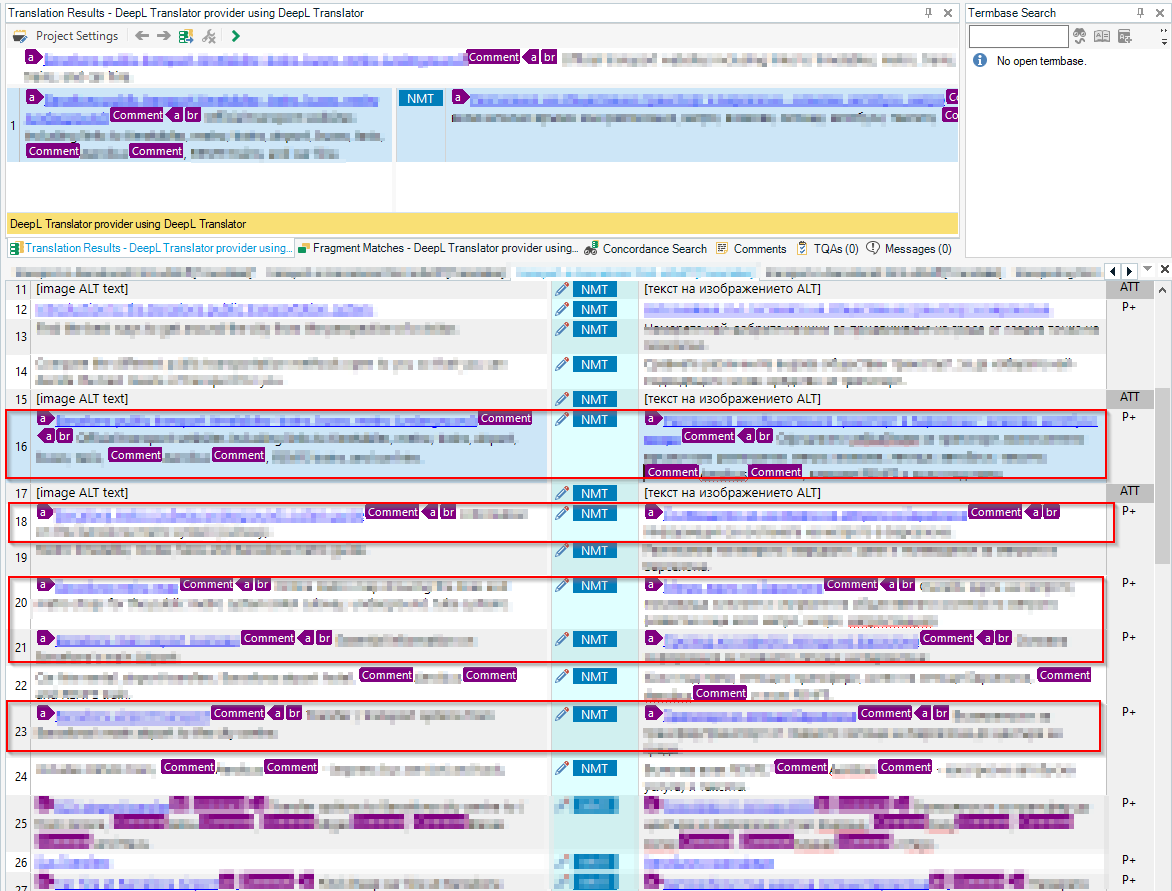Select segment number 22
This screenshot has height=891, width=1172.
21,685
